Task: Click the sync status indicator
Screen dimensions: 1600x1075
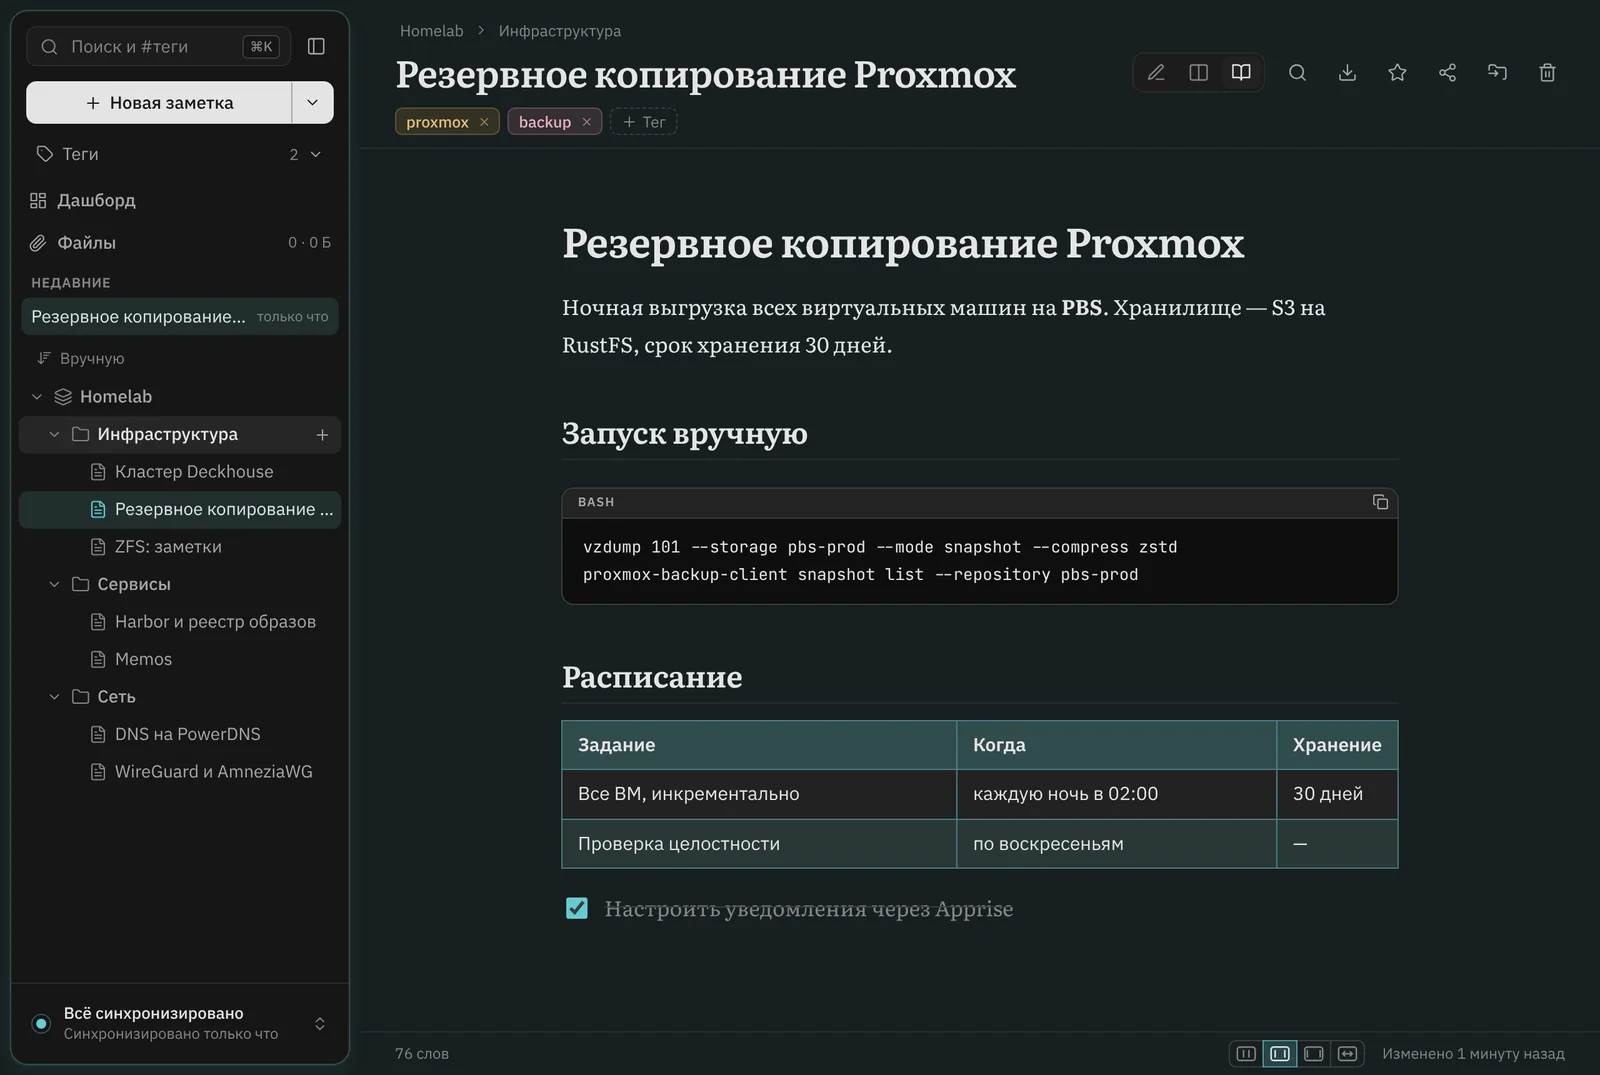Action: 41,1023
